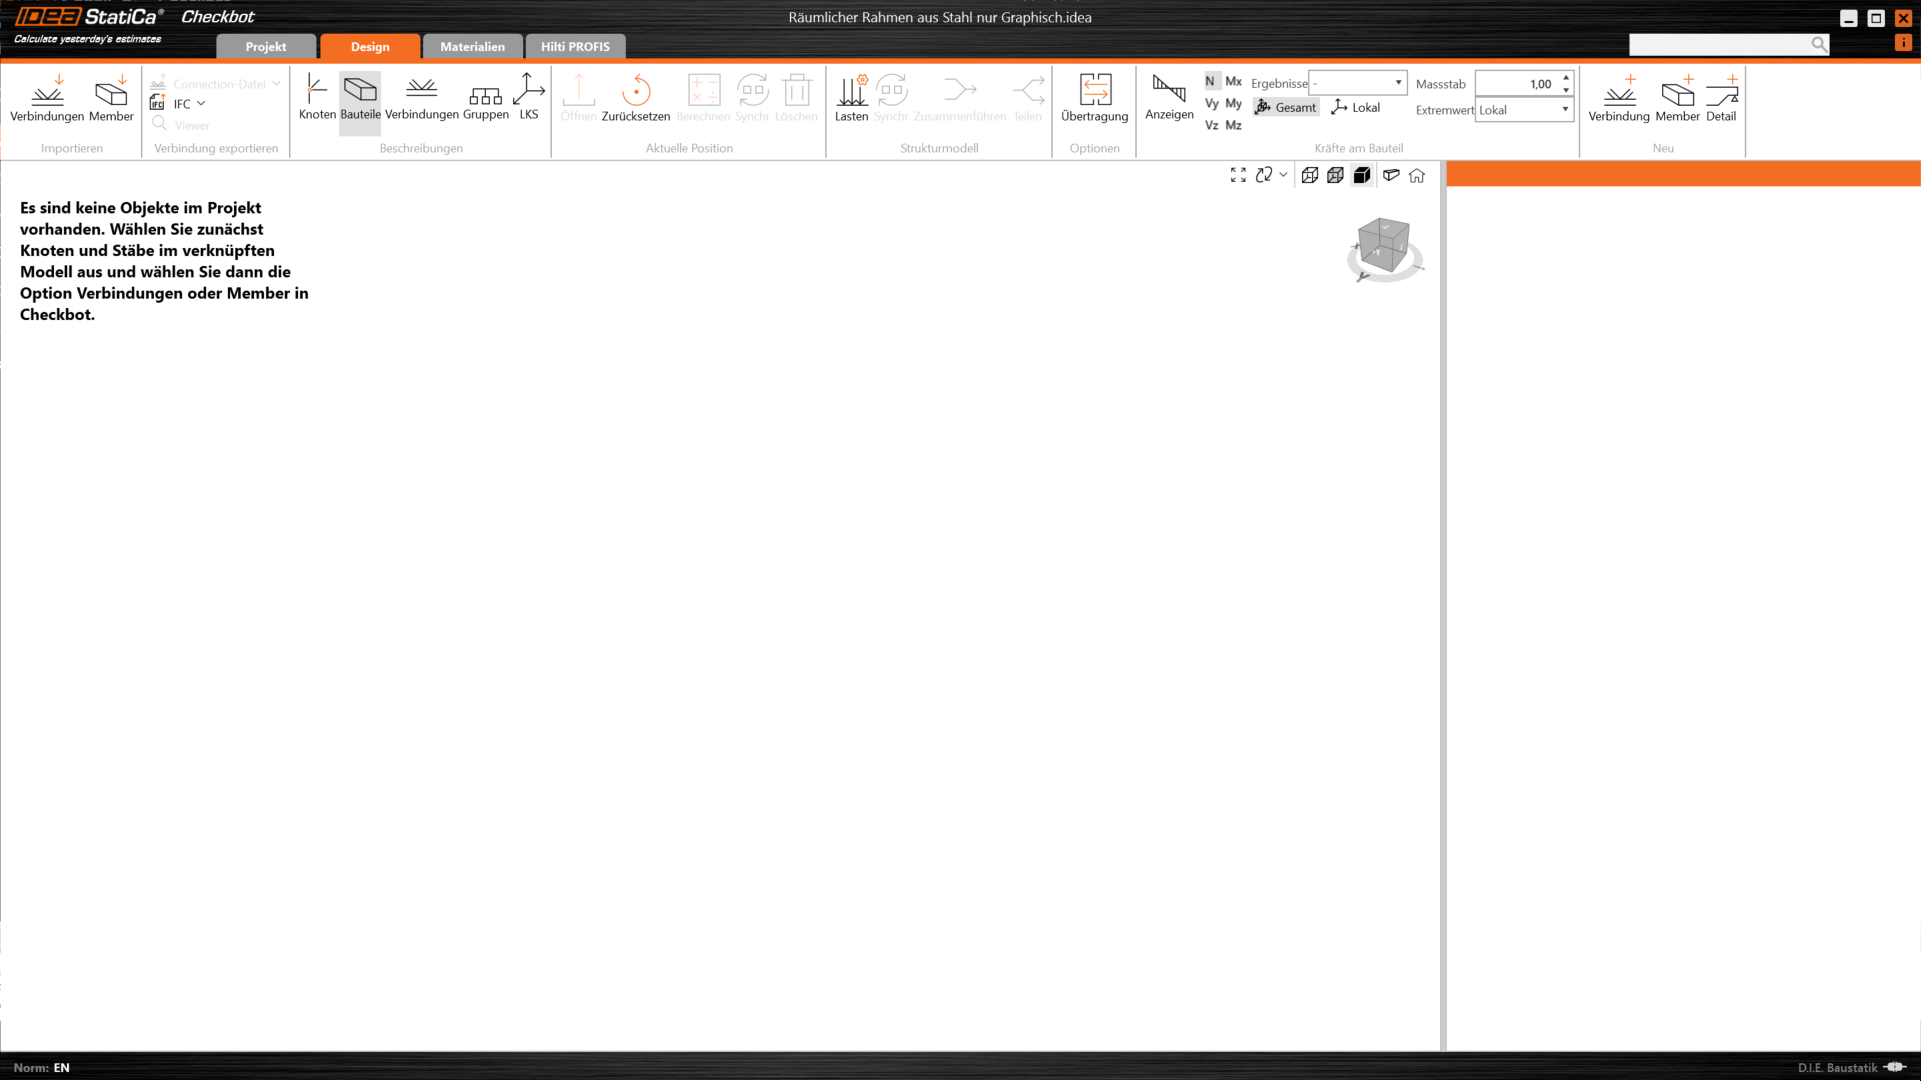Select solid view mode icon
The image size is (1921, 1081).
1362,175
